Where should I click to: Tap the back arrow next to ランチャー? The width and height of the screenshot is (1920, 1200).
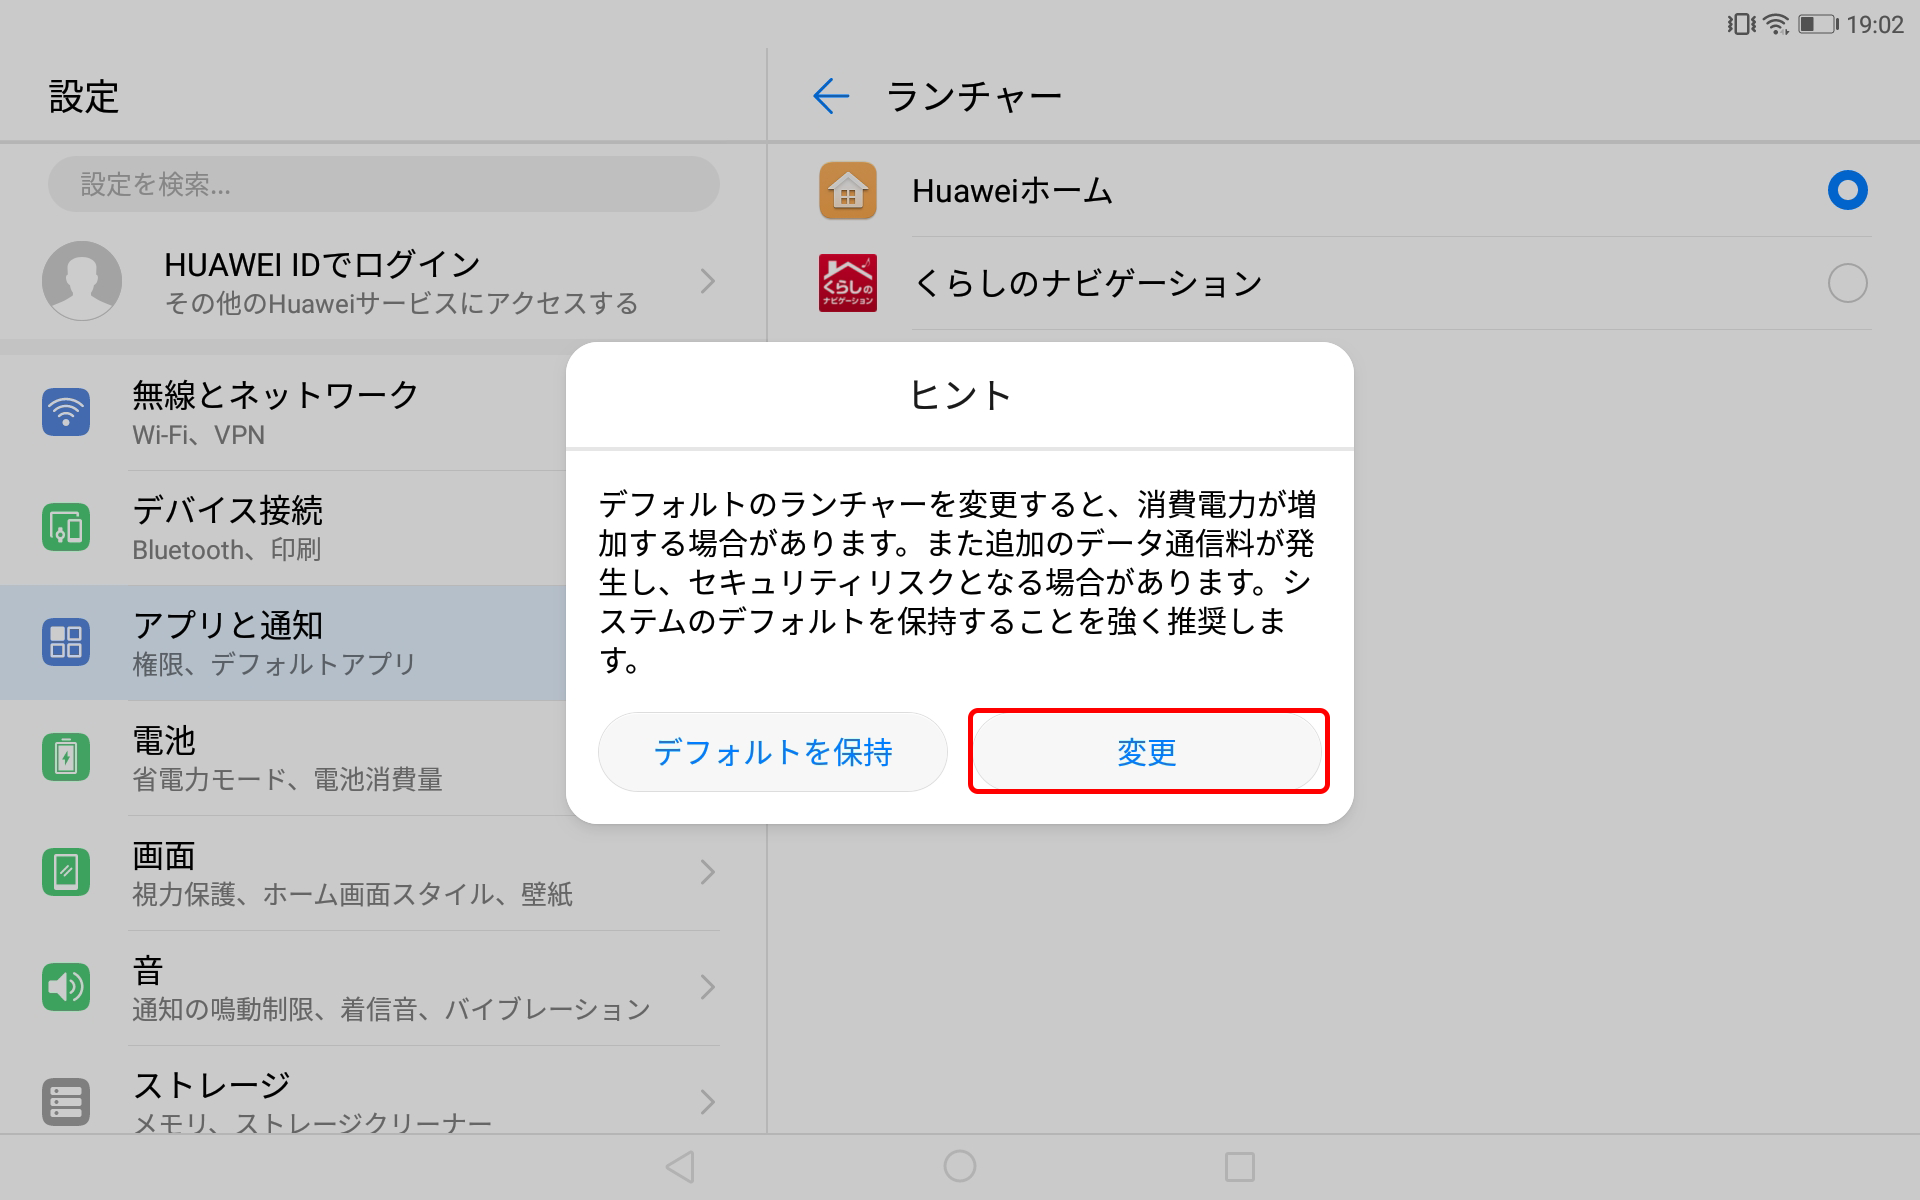point(831,96)
